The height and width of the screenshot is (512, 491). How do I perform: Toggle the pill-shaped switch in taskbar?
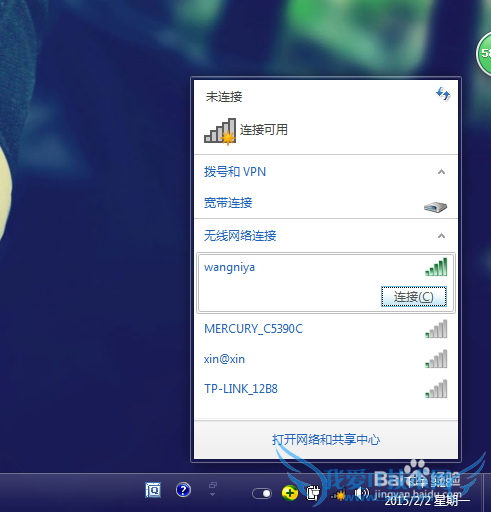(x=262, y=493)
